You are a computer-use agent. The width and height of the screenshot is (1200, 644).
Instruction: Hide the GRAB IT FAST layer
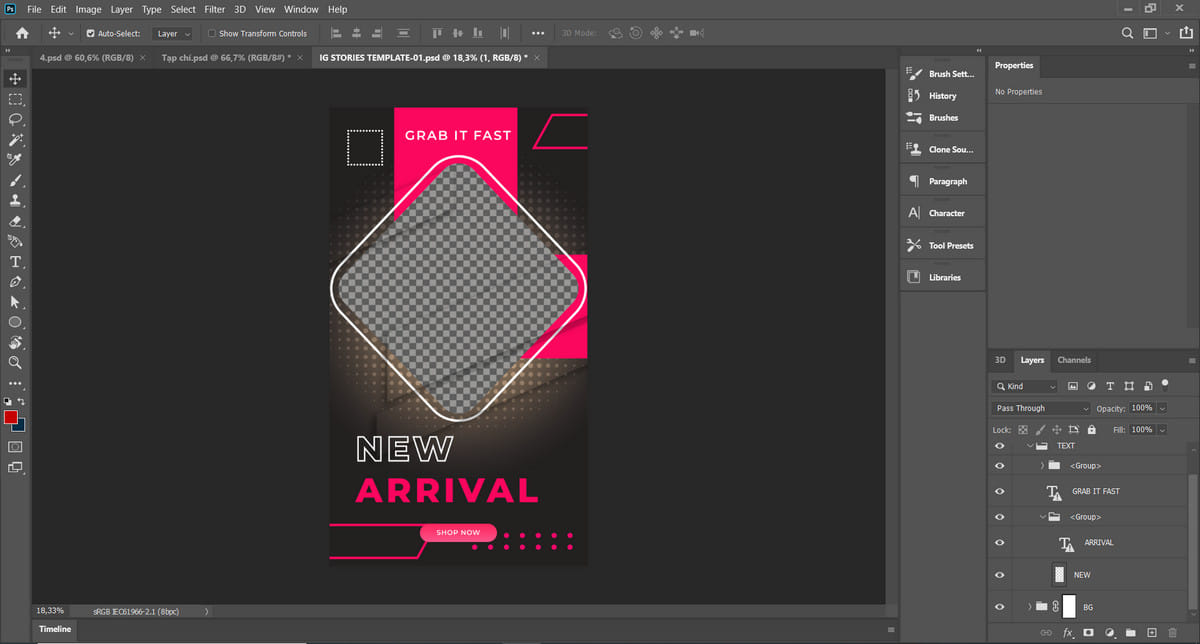tap(999, 491)
